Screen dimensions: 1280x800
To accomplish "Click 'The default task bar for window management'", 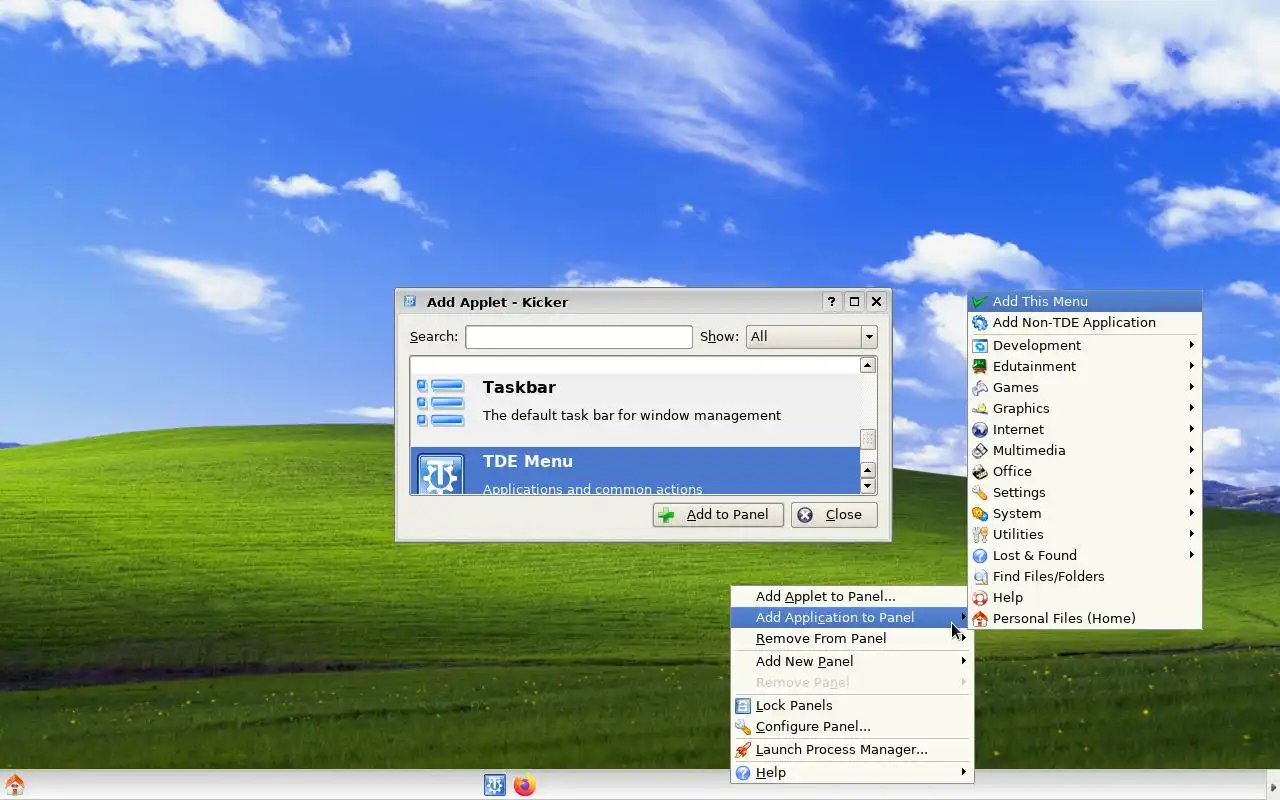I will tap(632, 416).
